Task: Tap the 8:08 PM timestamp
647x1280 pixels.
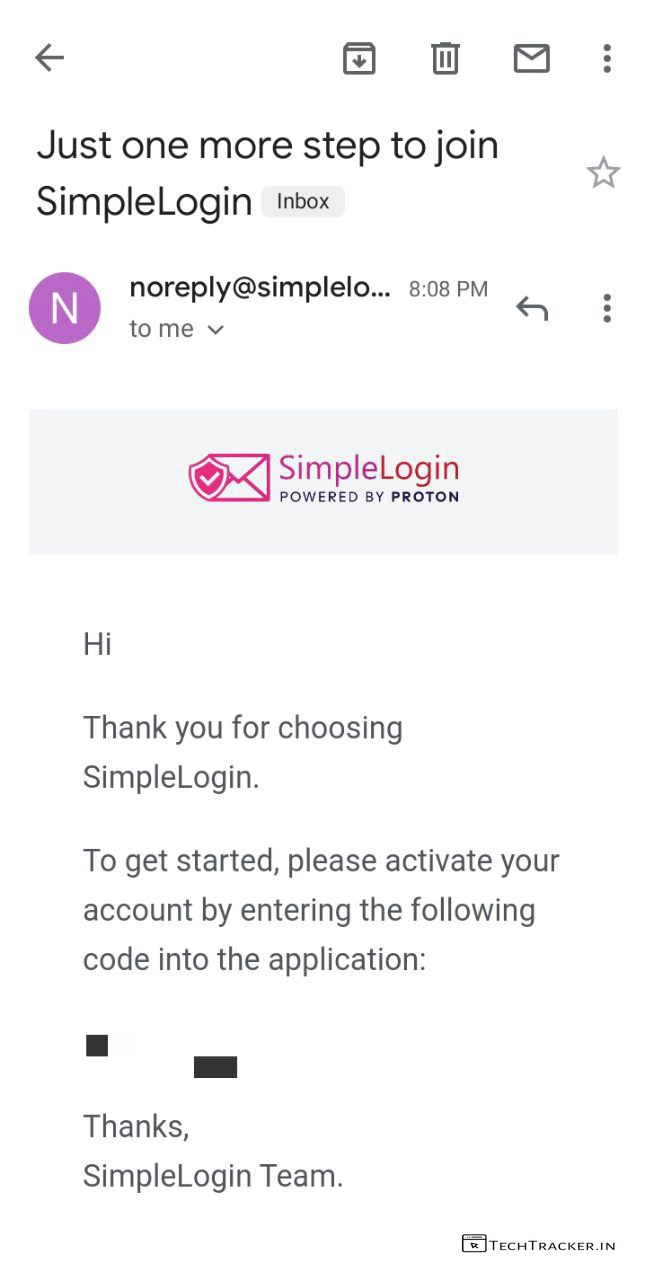Action: pos(448,289)
